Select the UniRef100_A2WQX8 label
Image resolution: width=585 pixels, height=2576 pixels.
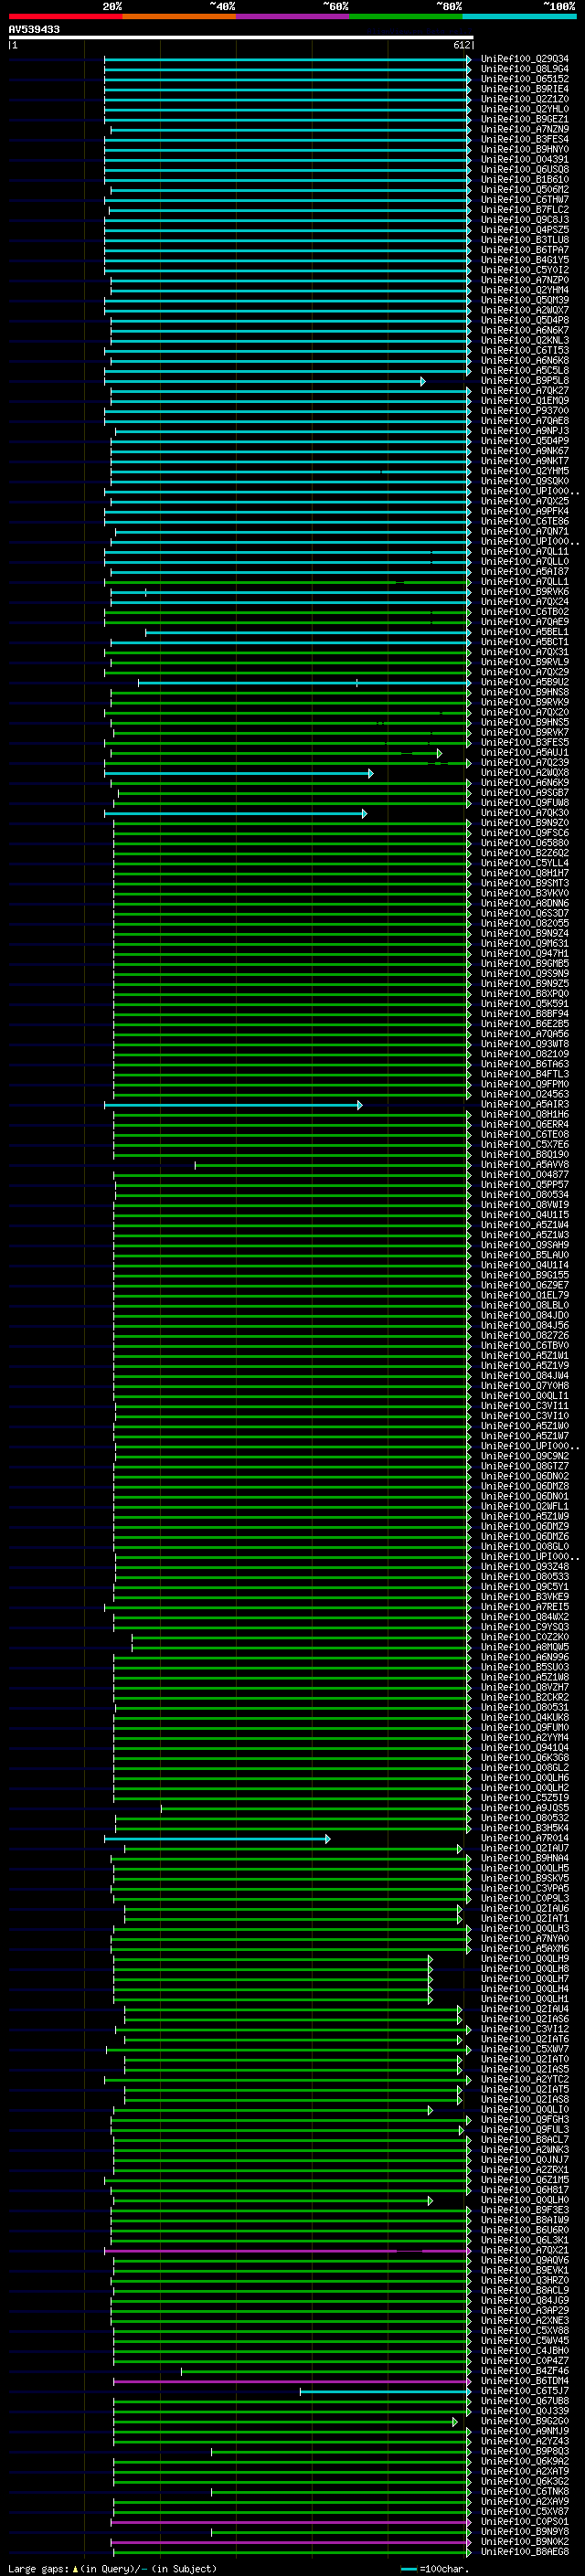[x=524, y=773]
